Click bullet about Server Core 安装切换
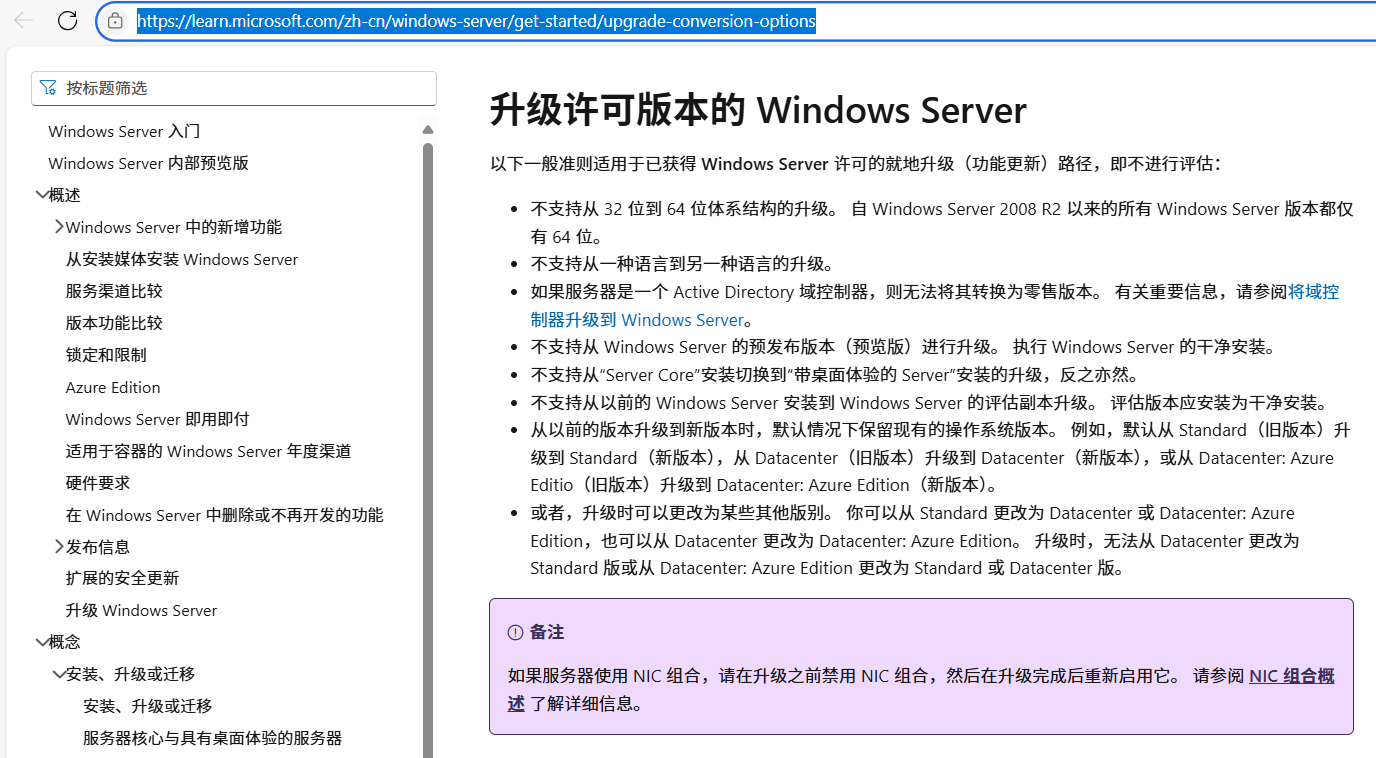 tap(835, 375)
